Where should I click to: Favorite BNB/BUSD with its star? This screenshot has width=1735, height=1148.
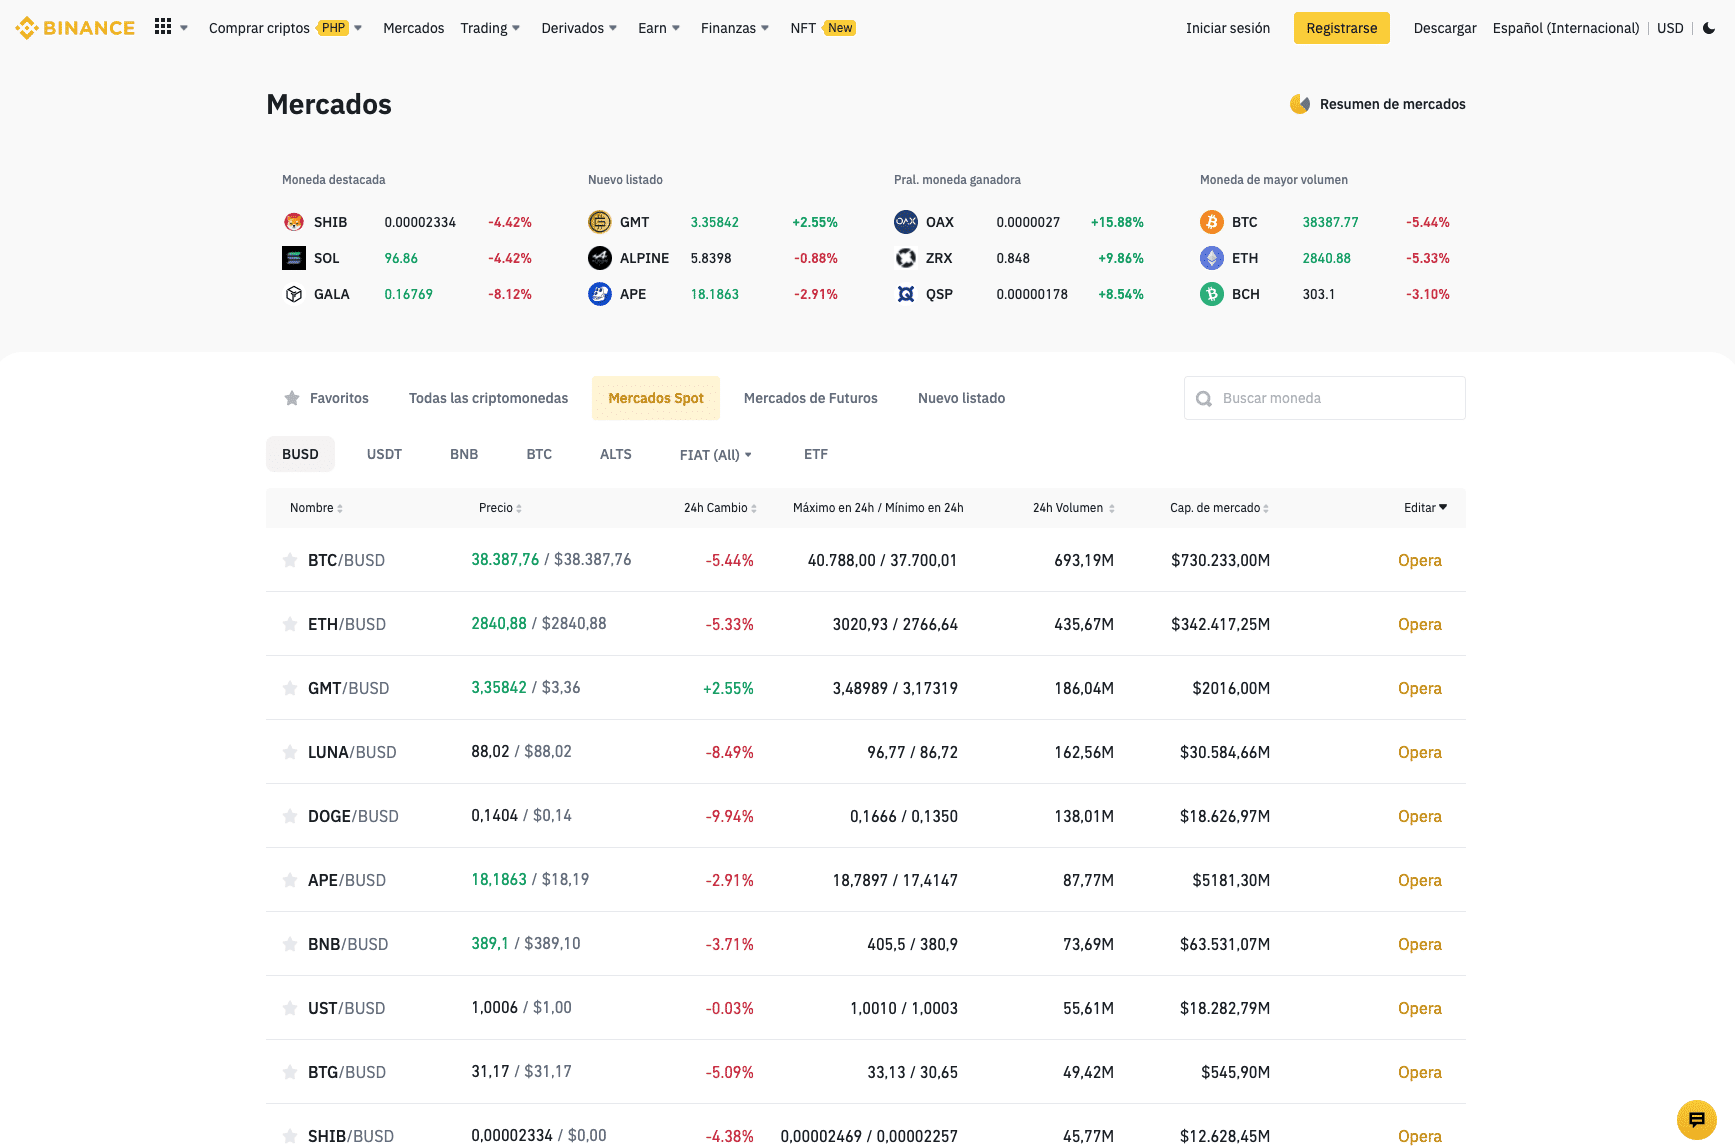click(290, 944)
